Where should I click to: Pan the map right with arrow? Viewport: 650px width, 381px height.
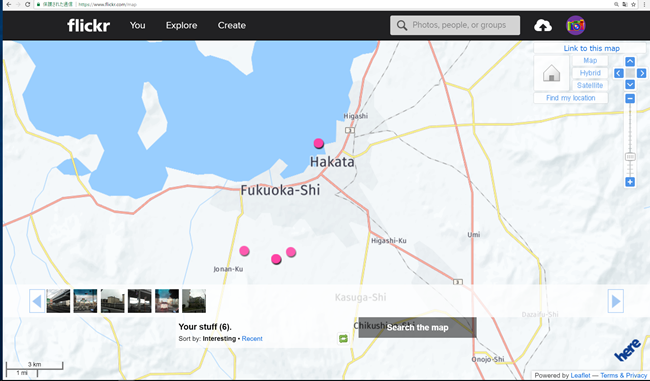642,73
